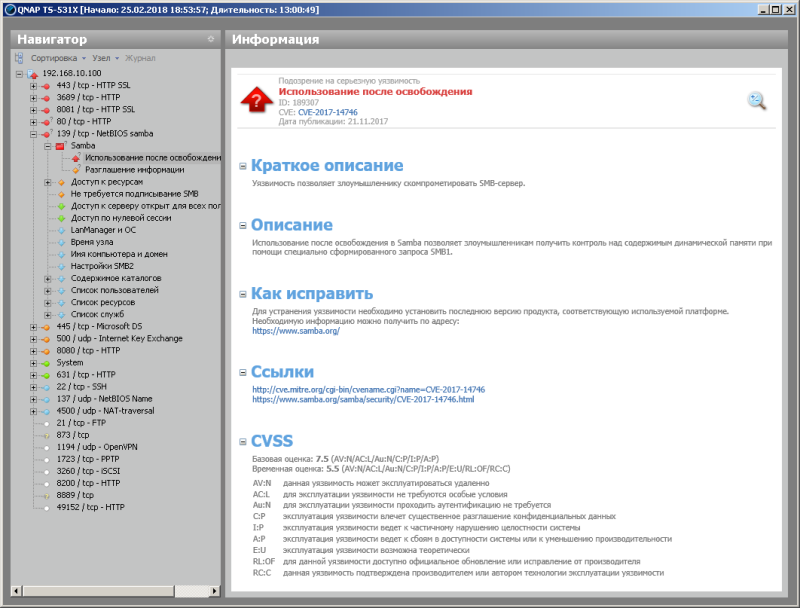
Task: Click the blue icon beside Время узла
Action: 61,242
